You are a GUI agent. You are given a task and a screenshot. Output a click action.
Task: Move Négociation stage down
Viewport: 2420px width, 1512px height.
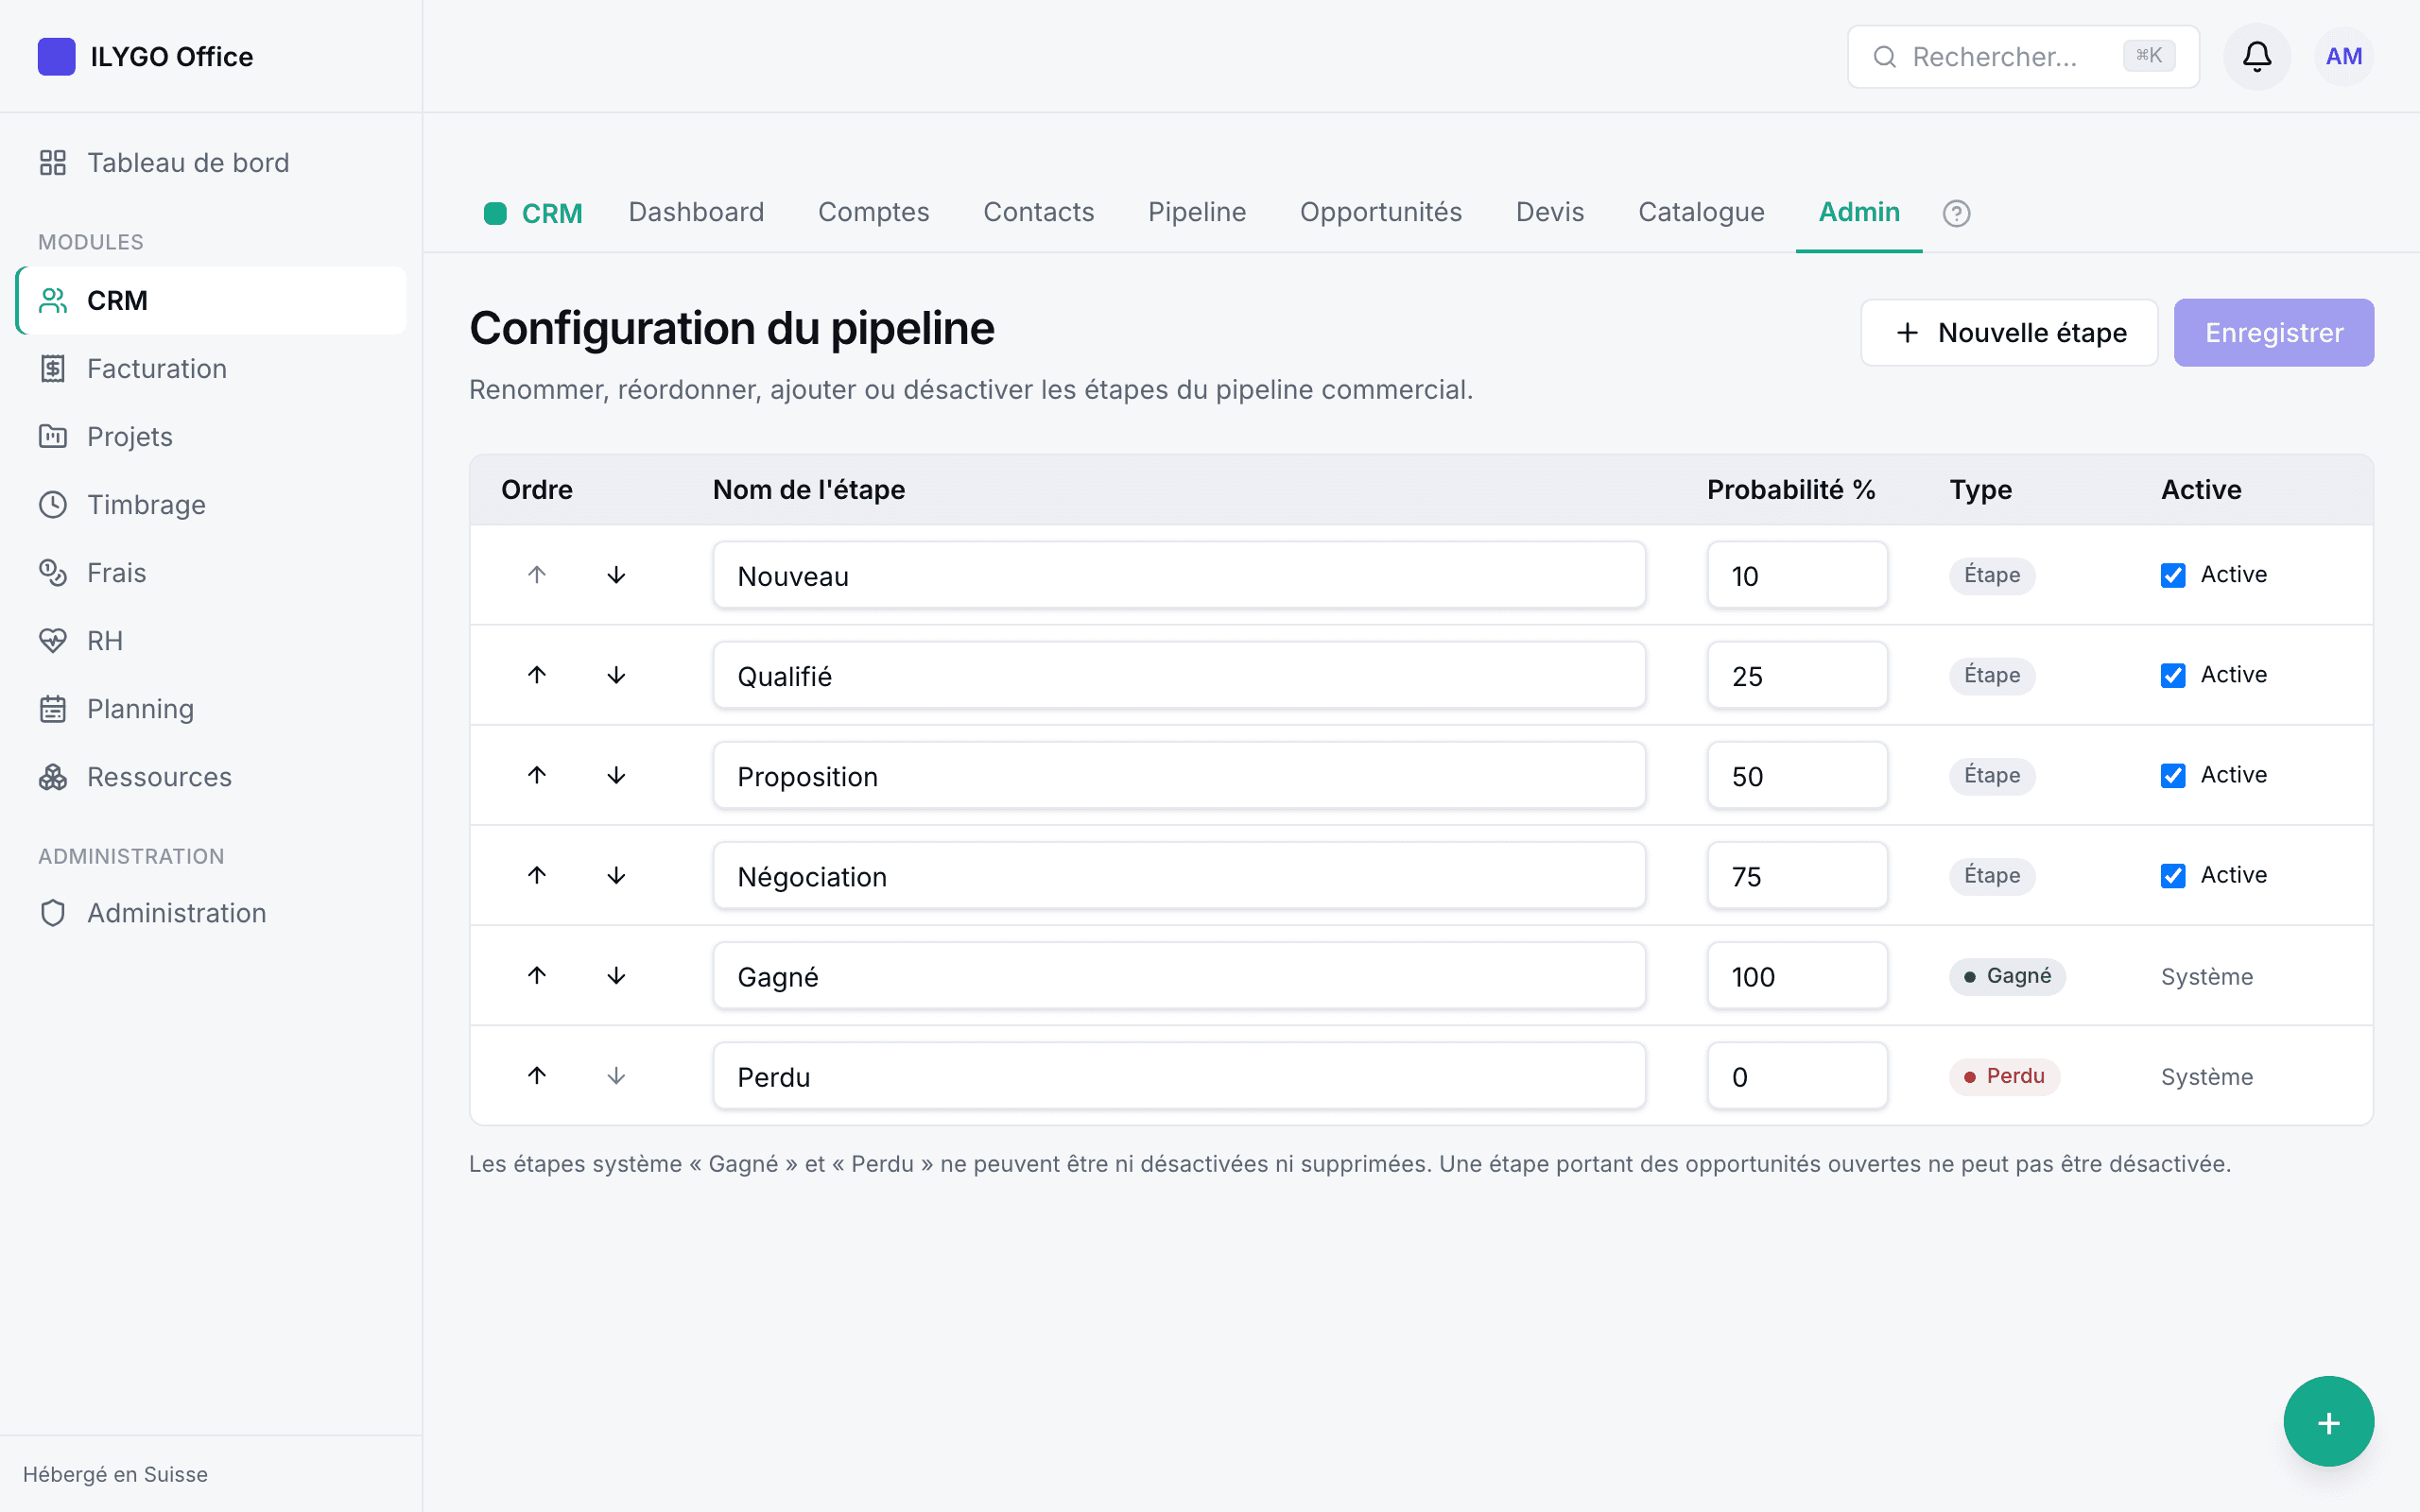[x=616, y=875]
